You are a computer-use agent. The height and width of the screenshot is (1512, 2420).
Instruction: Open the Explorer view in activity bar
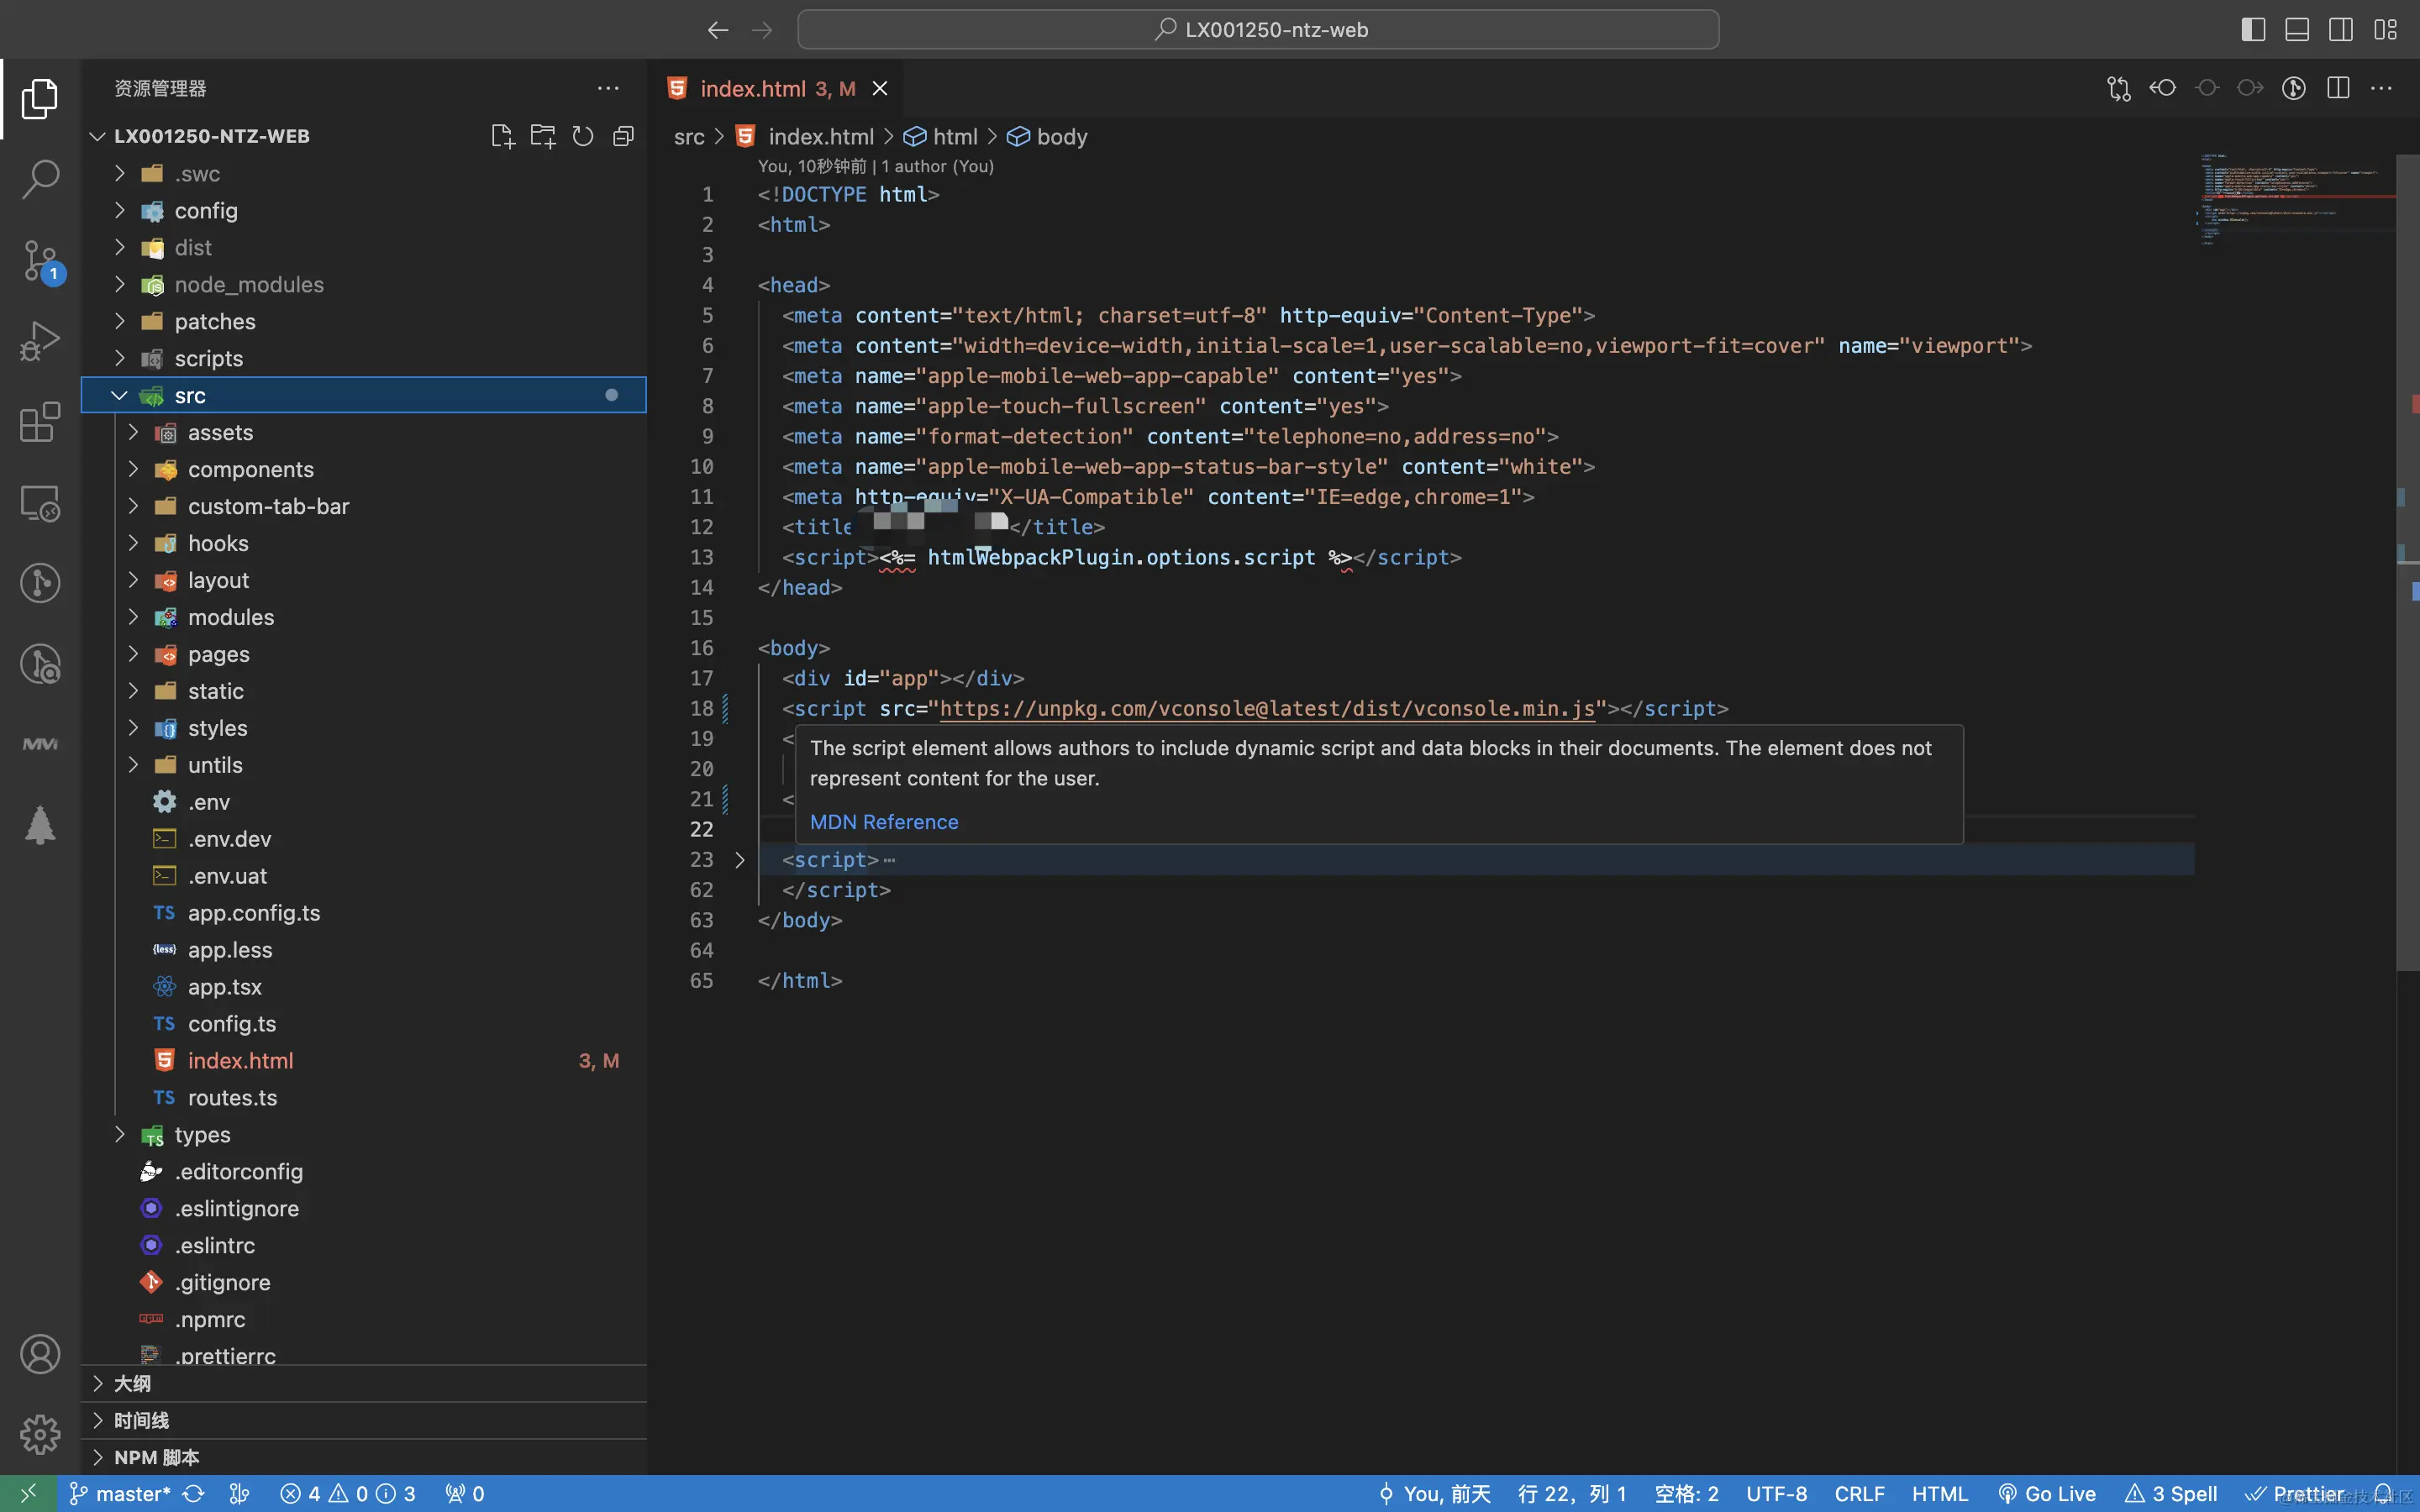40,98
